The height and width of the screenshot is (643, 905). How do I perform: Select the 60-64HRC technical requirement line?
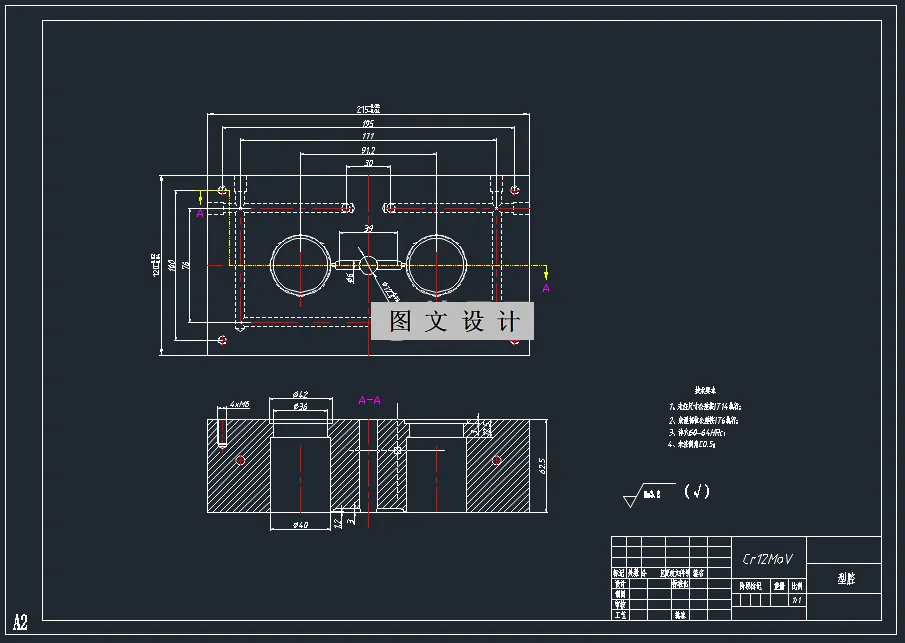tap(697, 432)
